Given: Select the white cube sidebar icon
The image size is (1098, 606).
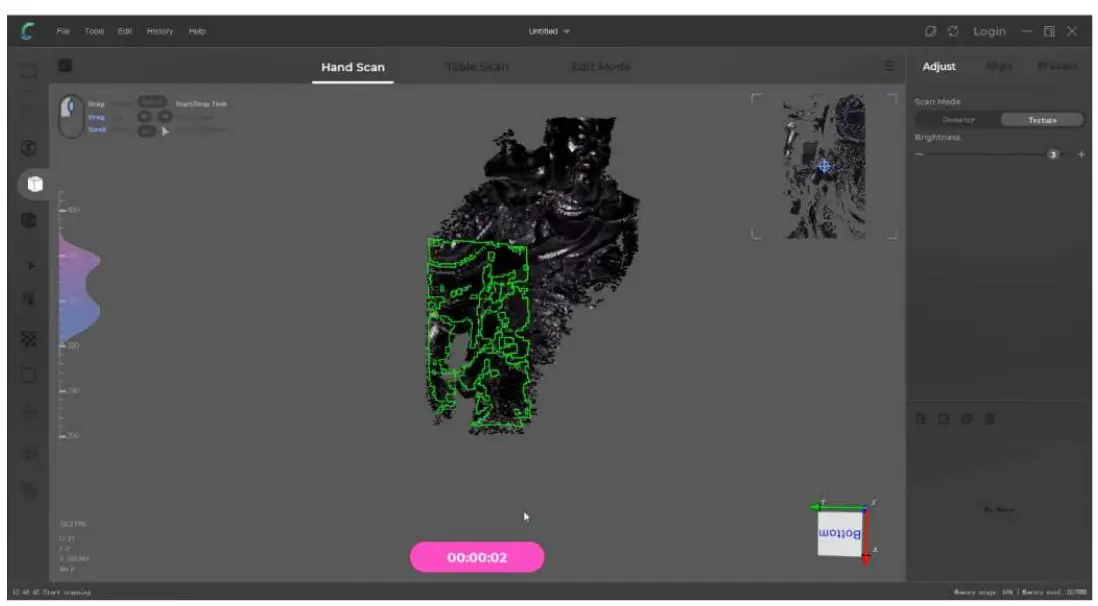Looking at the screenshot, I should point(34,184).
